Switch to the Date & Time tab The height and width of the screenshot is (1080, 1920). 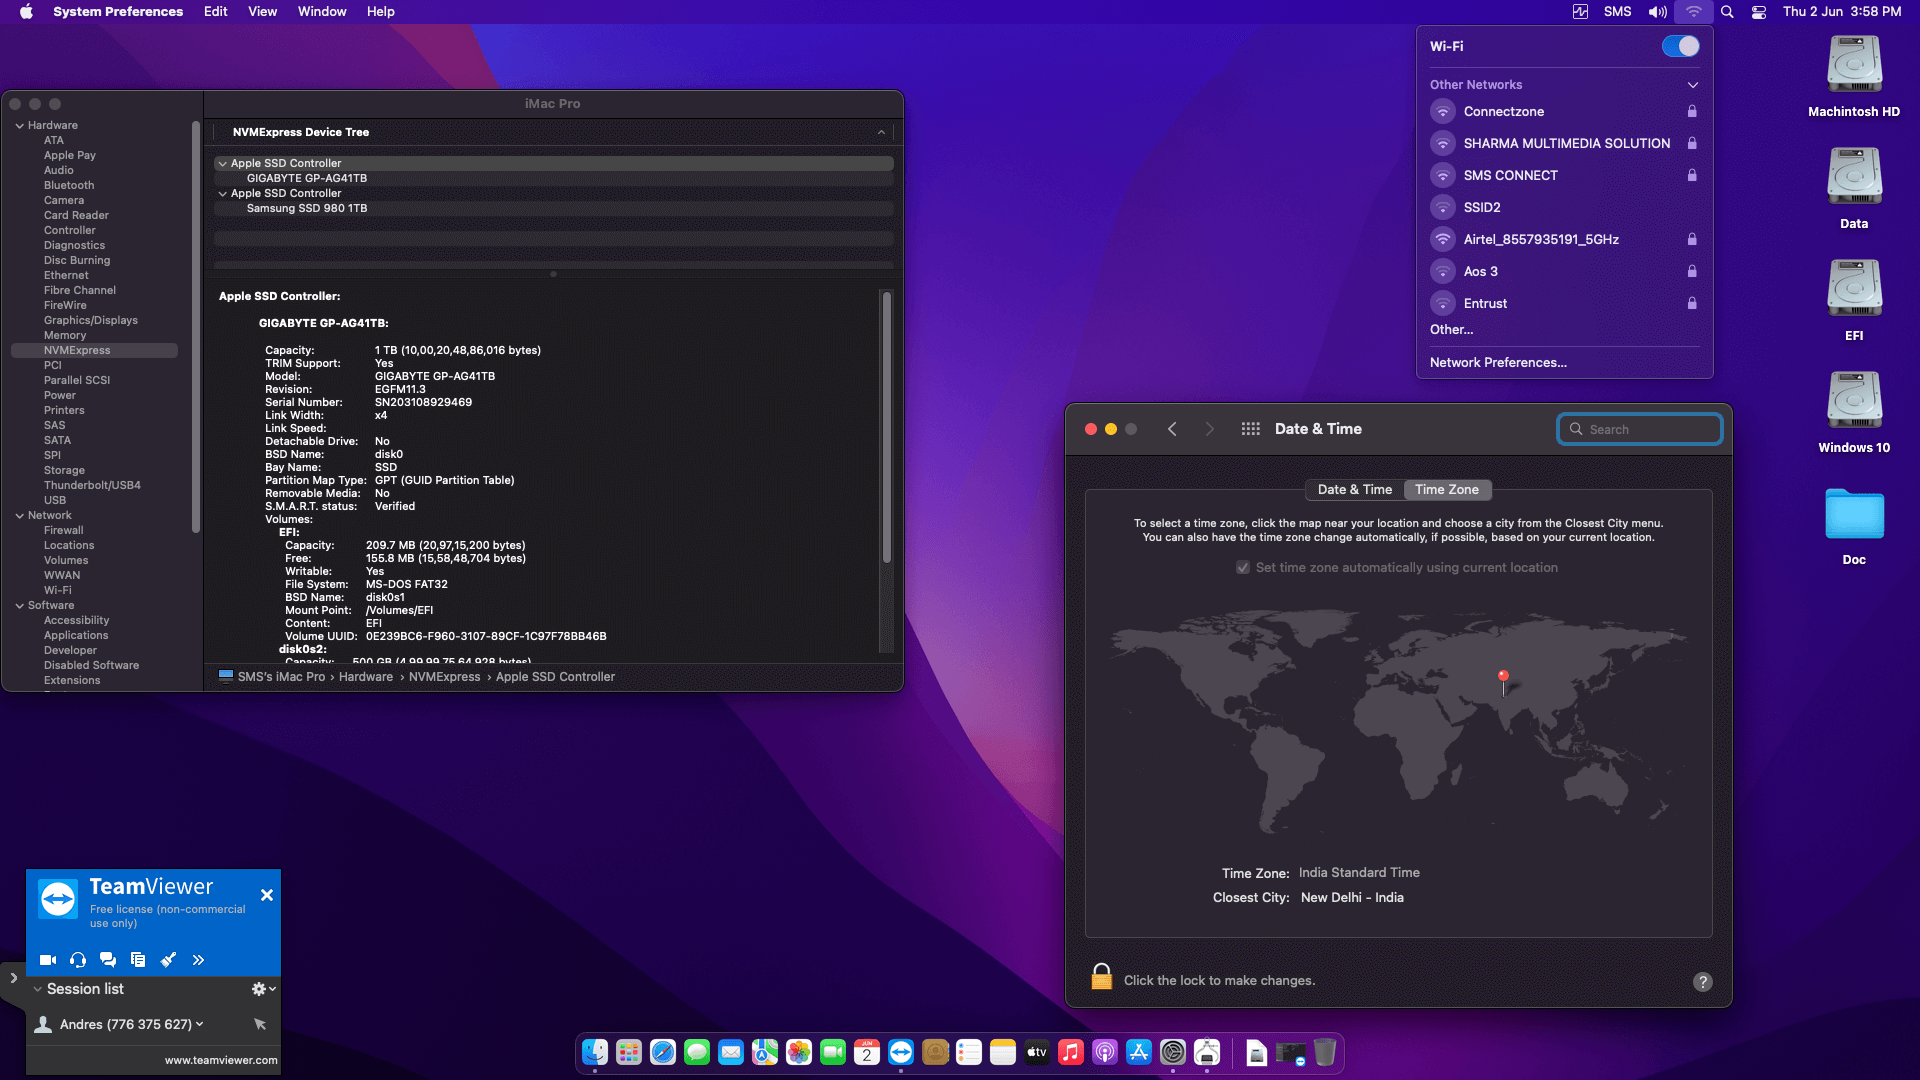pos(1354,490)
